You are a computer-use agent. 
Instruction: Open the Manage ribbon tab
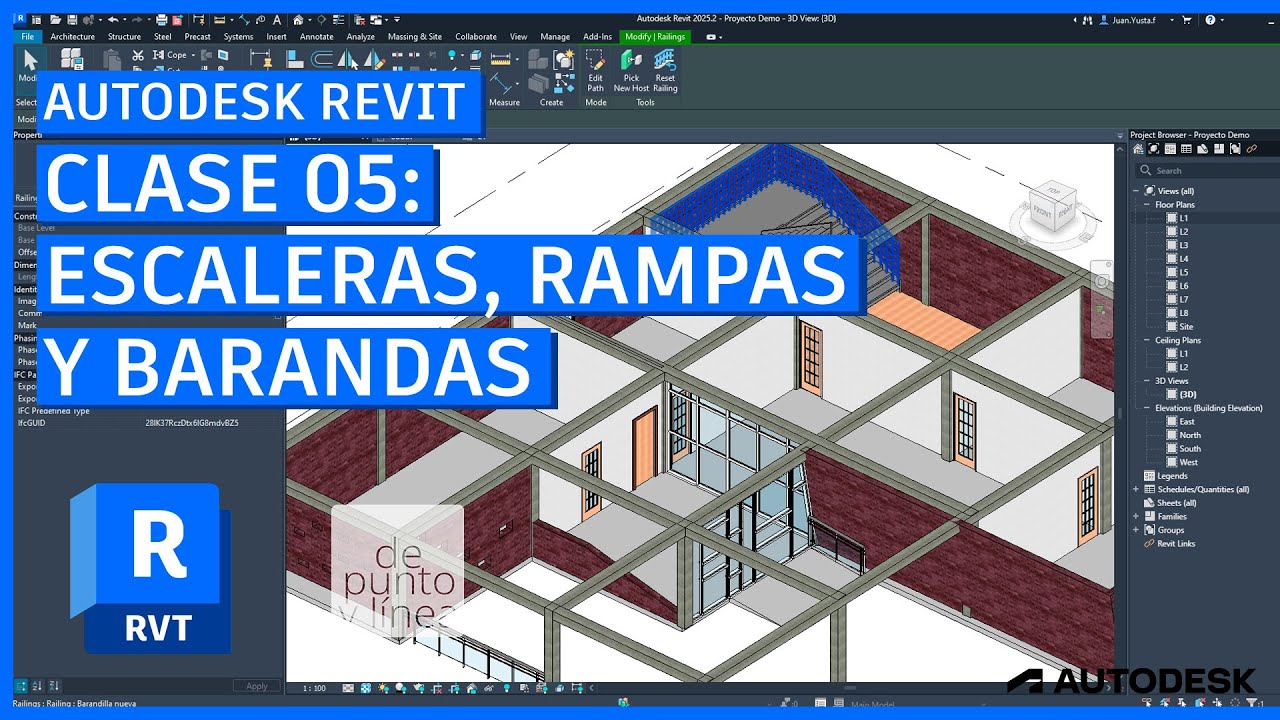click(555, 37)
